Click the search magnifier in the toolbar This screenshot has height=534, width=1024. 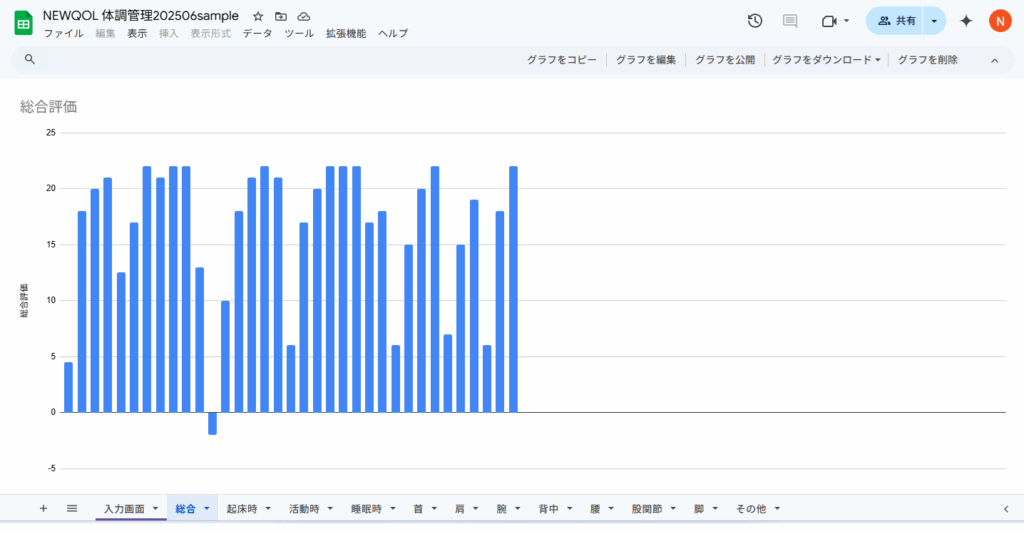pyautogui.click(x=30, y=60)
